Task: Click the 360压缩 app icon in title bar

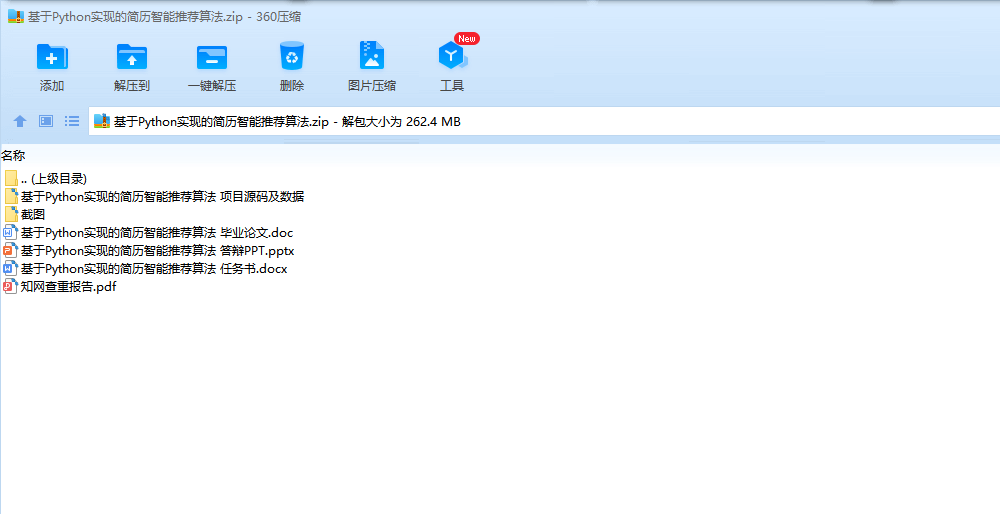Action: (x=16, y=17)
